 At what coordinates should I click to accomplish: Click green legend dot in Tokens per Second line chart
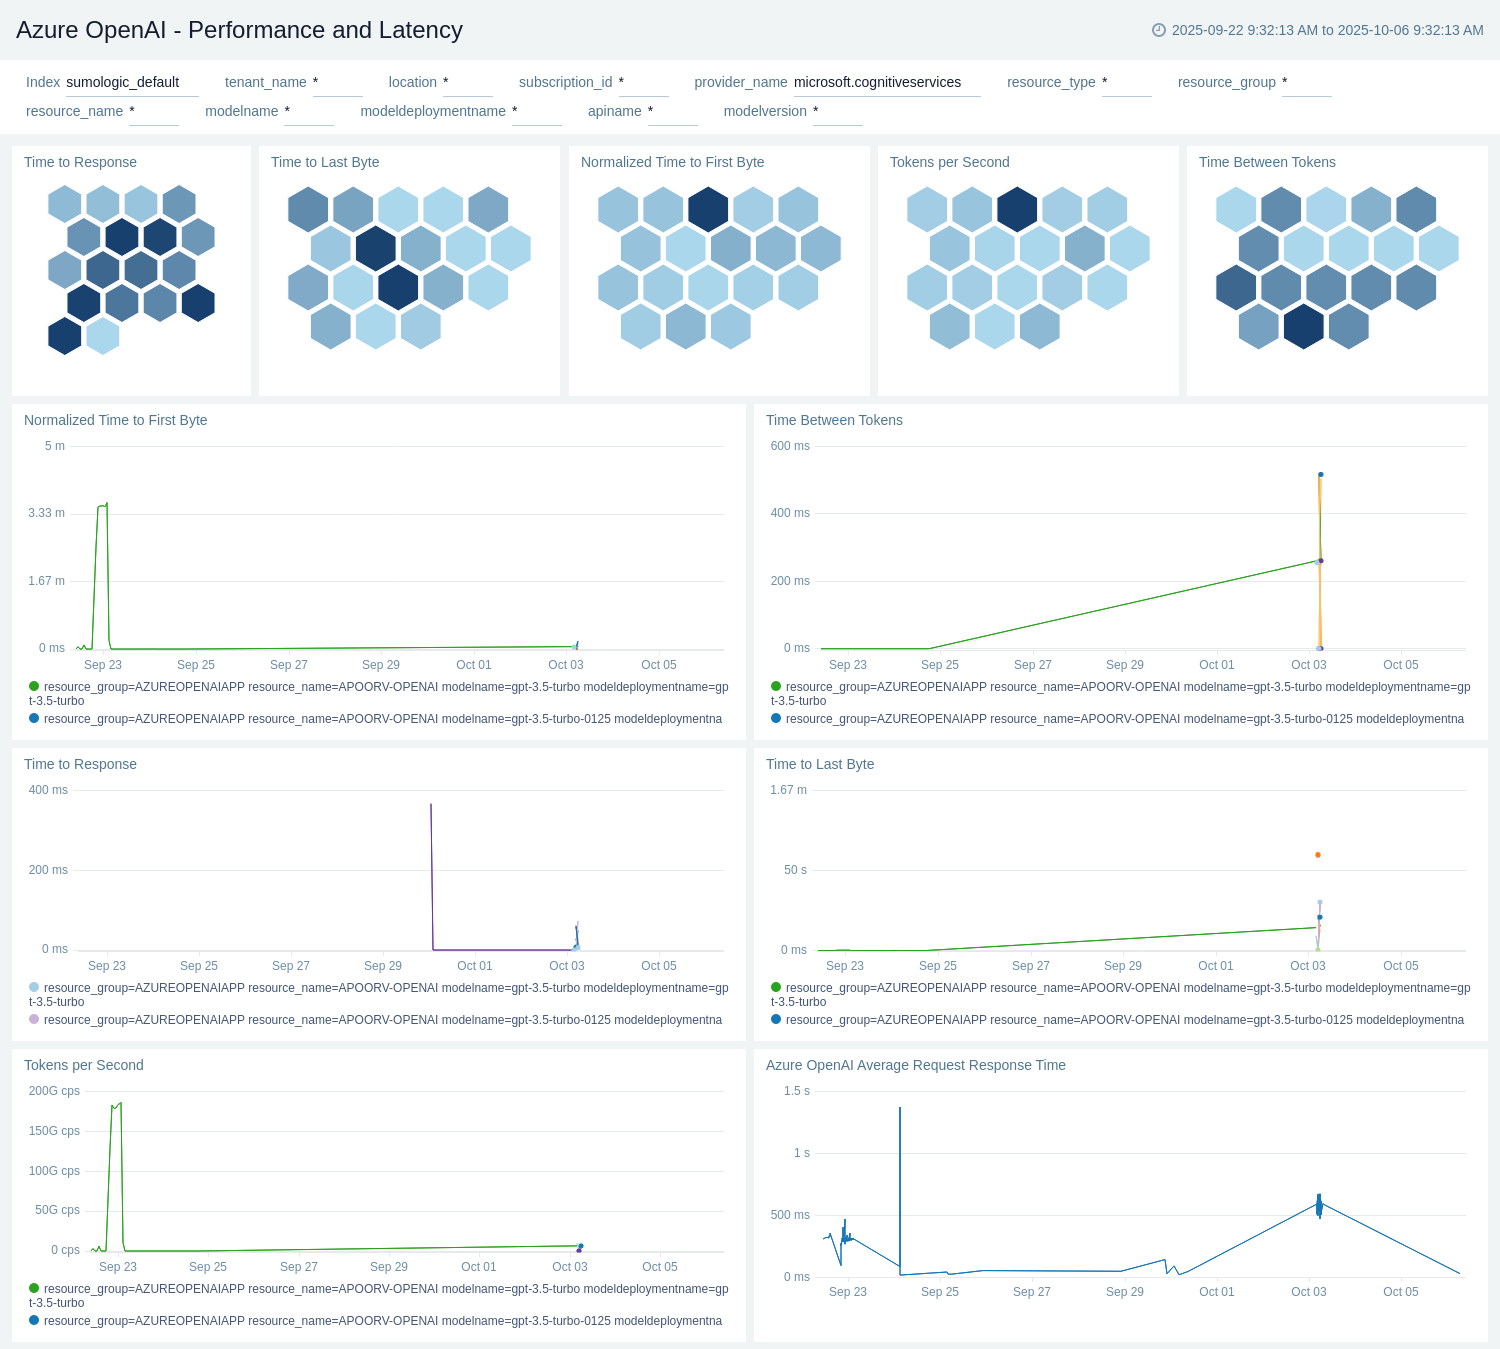point(34,1289)
